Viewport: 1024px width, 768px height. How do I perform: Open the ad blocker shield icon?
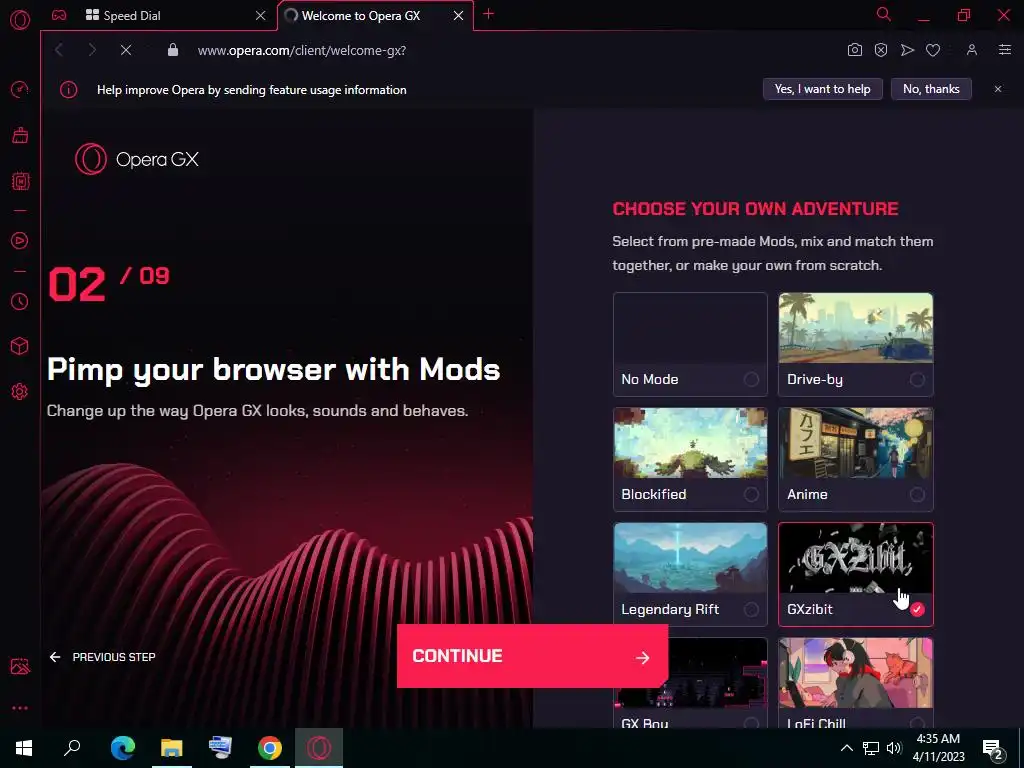click(881, 50)
